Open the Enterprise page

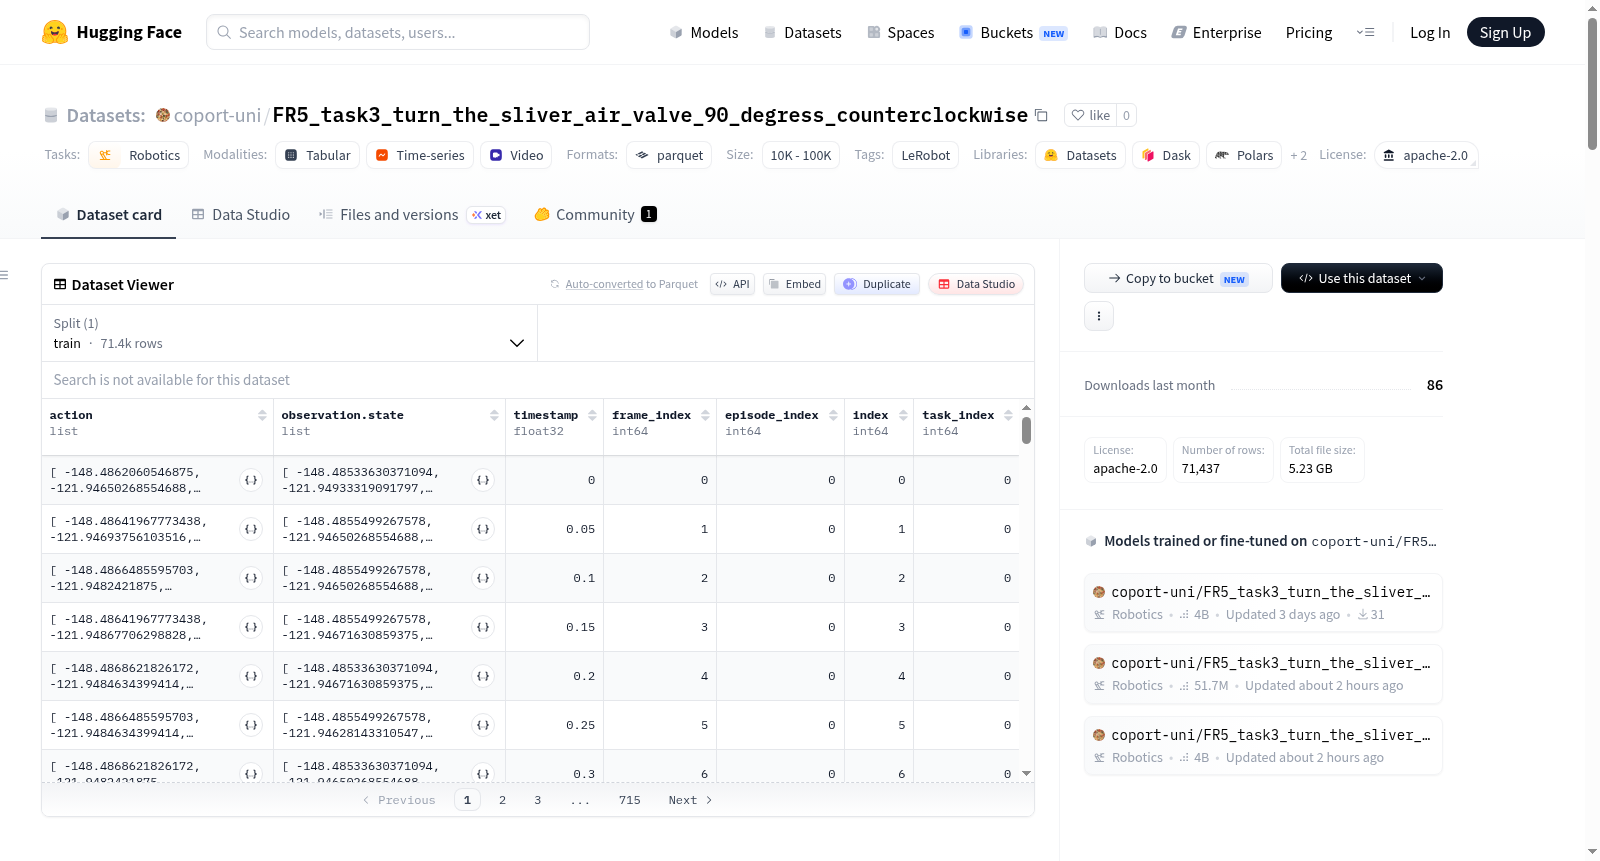pos(1216,32)
